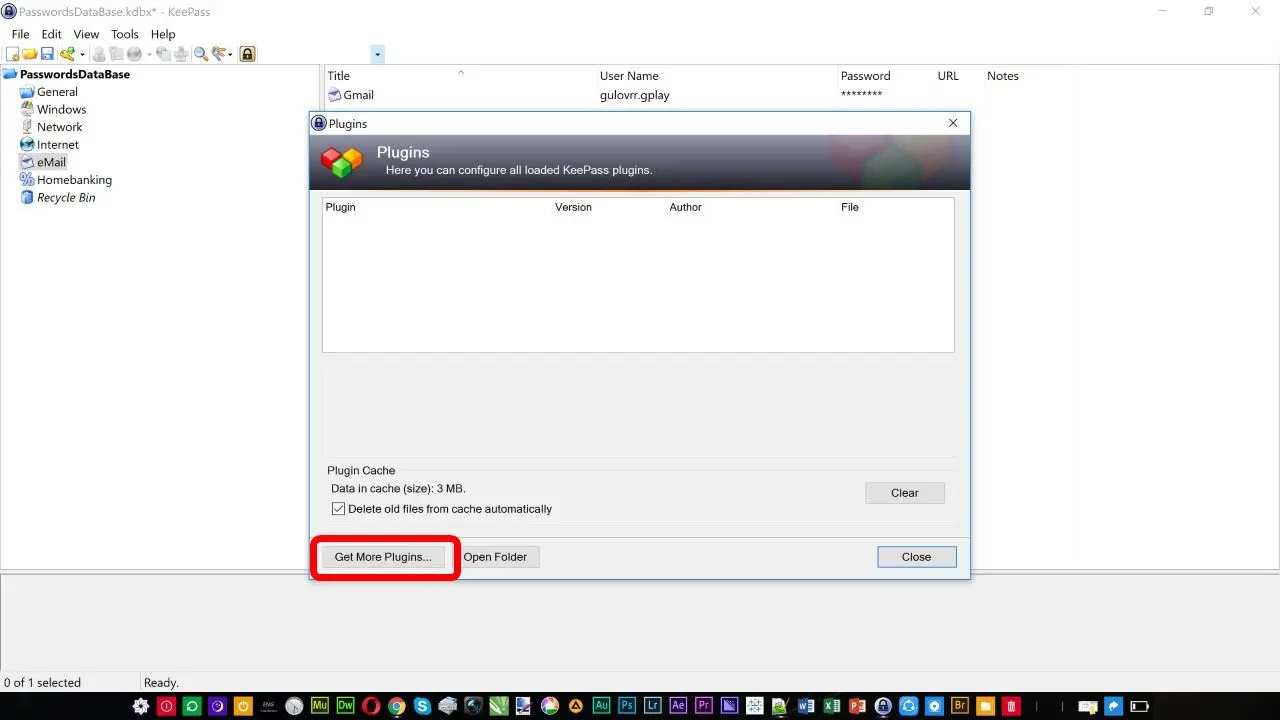Screen dimensions: 1280x720
Task: Select the Homebanking group
Action: [x=74, y=180]
